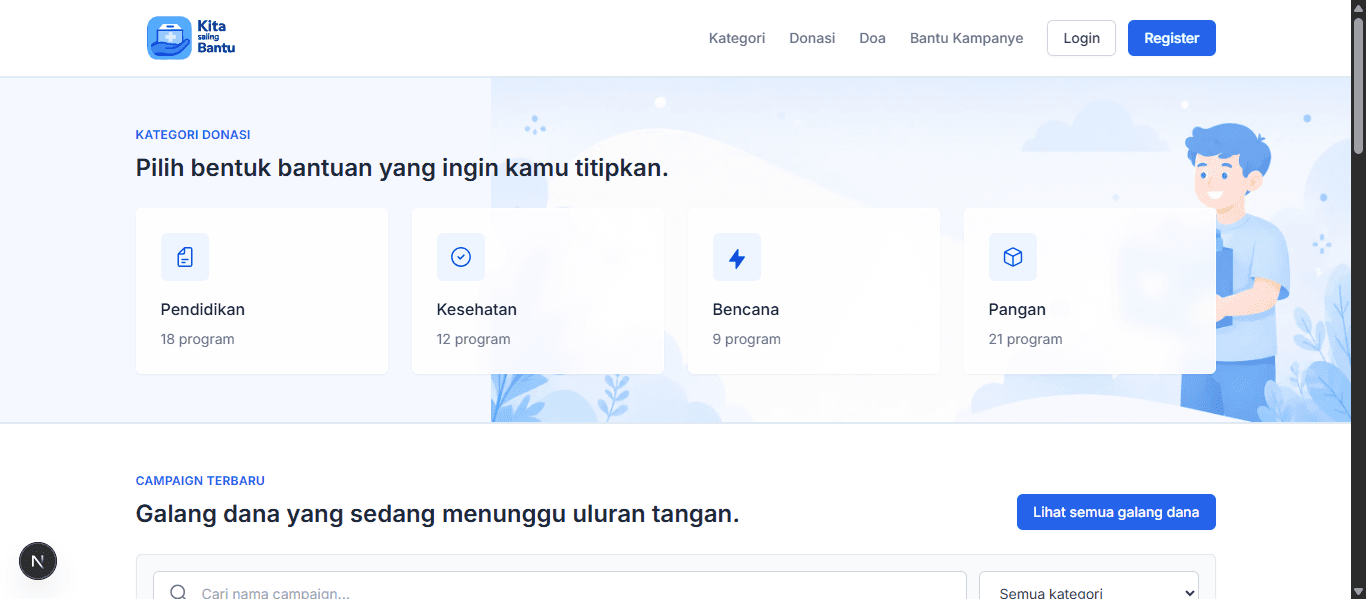Open the Pendidikan category card
The width and height of the screenshot is (1366, 599).
tap(262, 291)
